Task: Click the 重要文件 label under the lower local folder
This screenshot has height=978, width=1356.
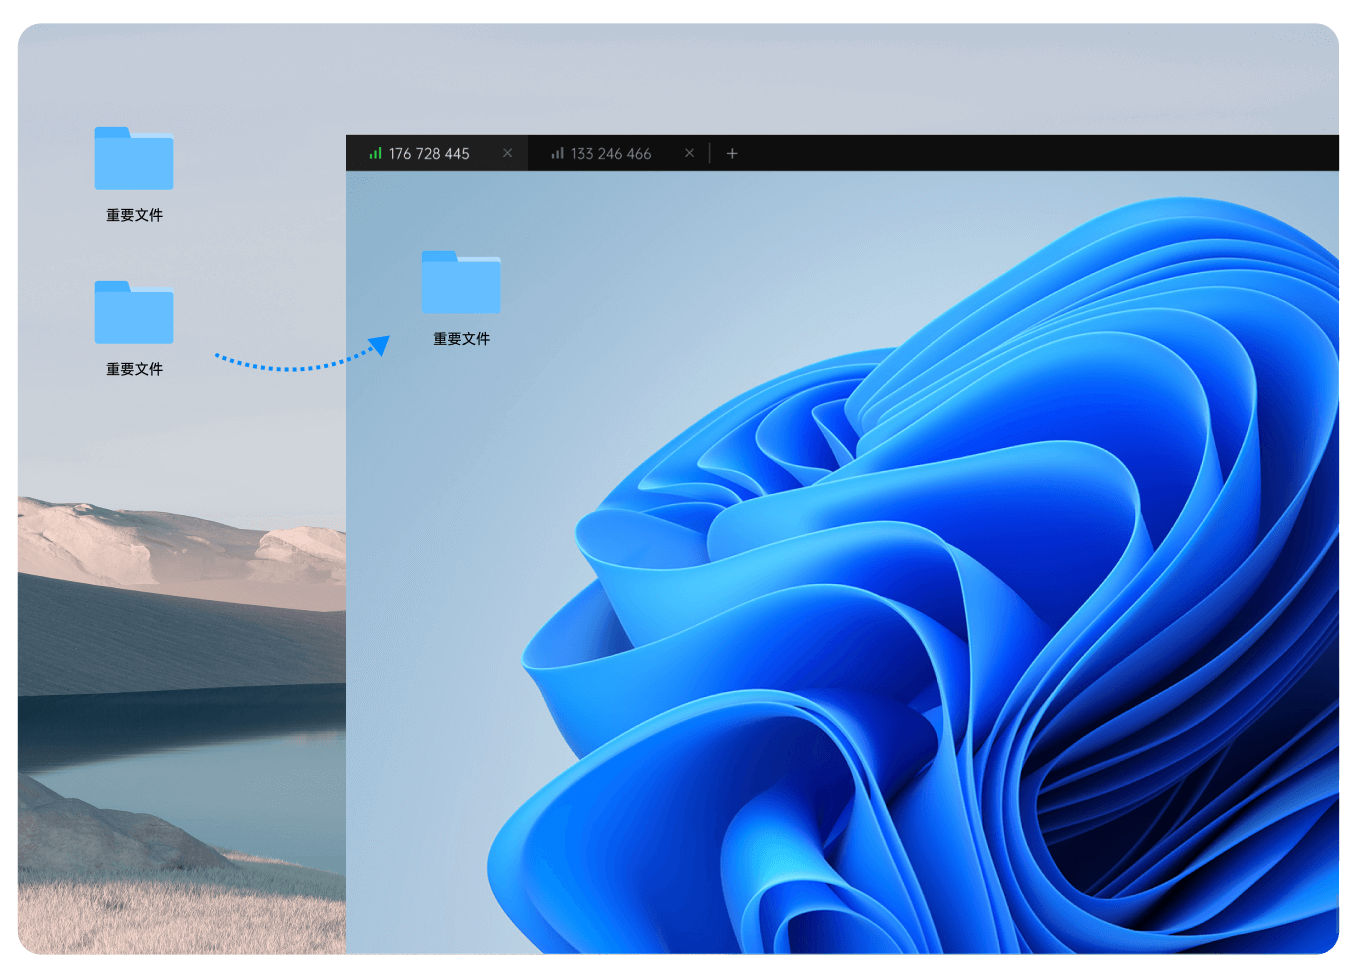Action: [134, 369]
